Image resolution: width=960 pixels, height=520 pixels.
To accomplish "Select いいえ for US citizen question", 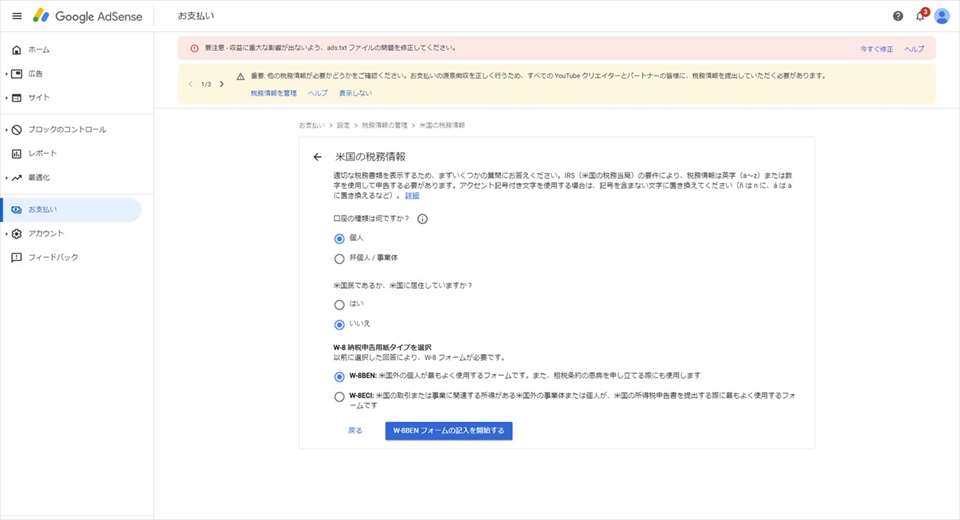I will click(x=339, y=325).
